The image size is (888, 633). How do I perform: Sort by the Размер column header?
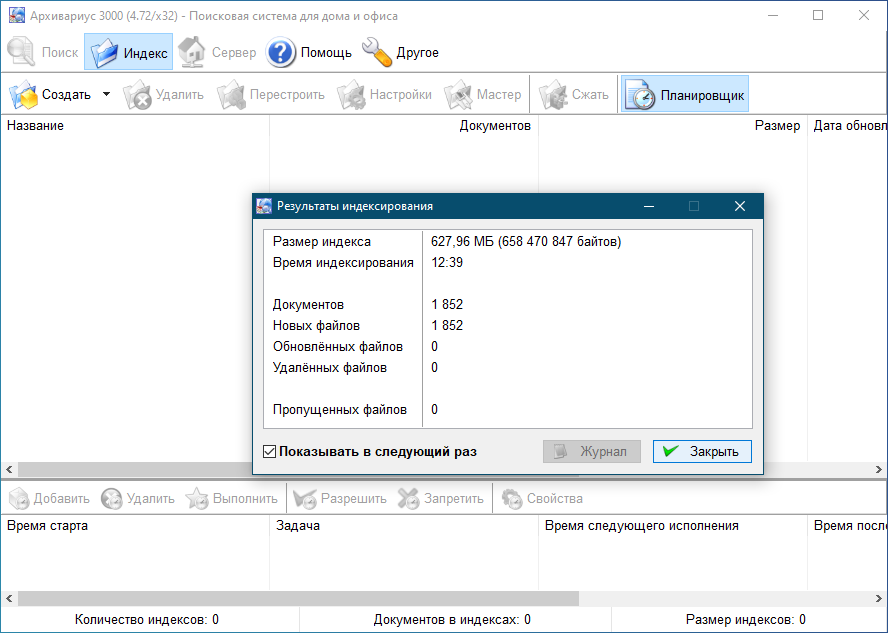coord(673,126)
